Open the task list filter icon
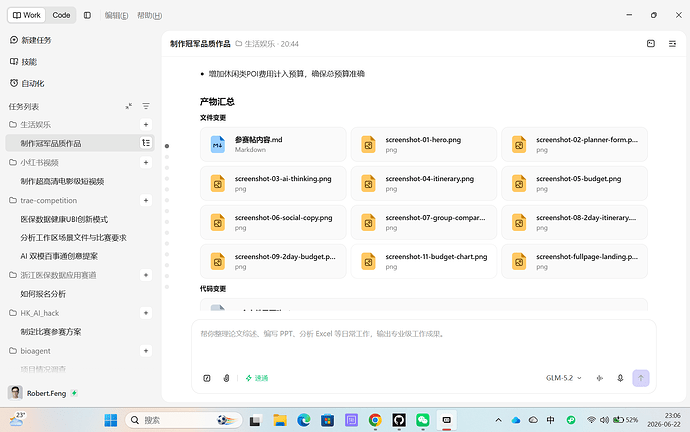 (x=146, y=106)
